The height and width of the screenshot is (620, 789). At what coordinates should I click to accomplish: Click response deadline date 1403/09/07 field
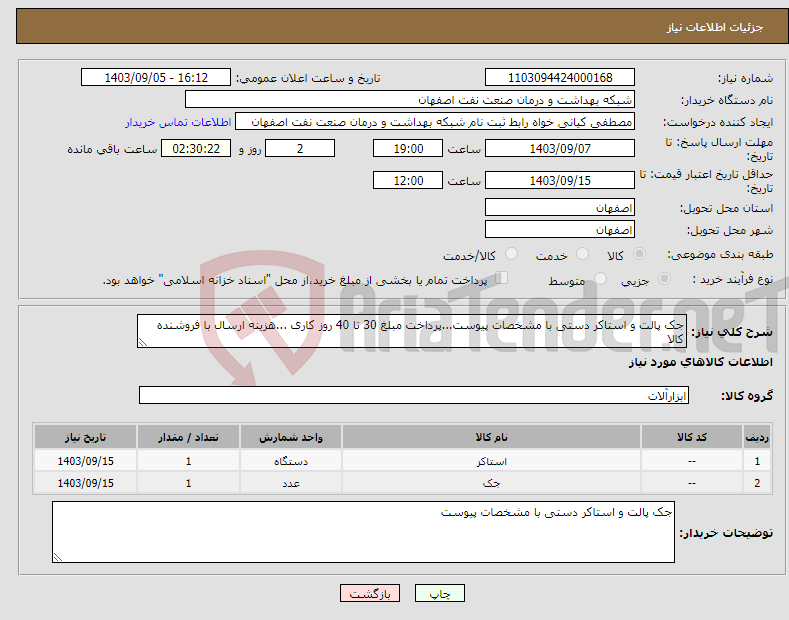(x=560, y=148)
